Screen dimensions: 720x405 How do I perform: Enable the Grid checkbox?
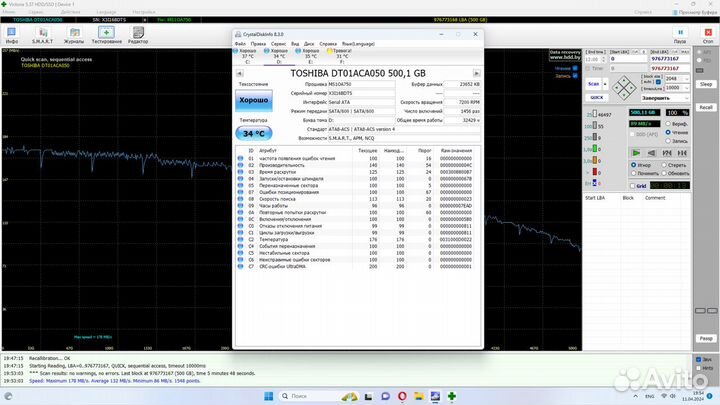[634, 186]
